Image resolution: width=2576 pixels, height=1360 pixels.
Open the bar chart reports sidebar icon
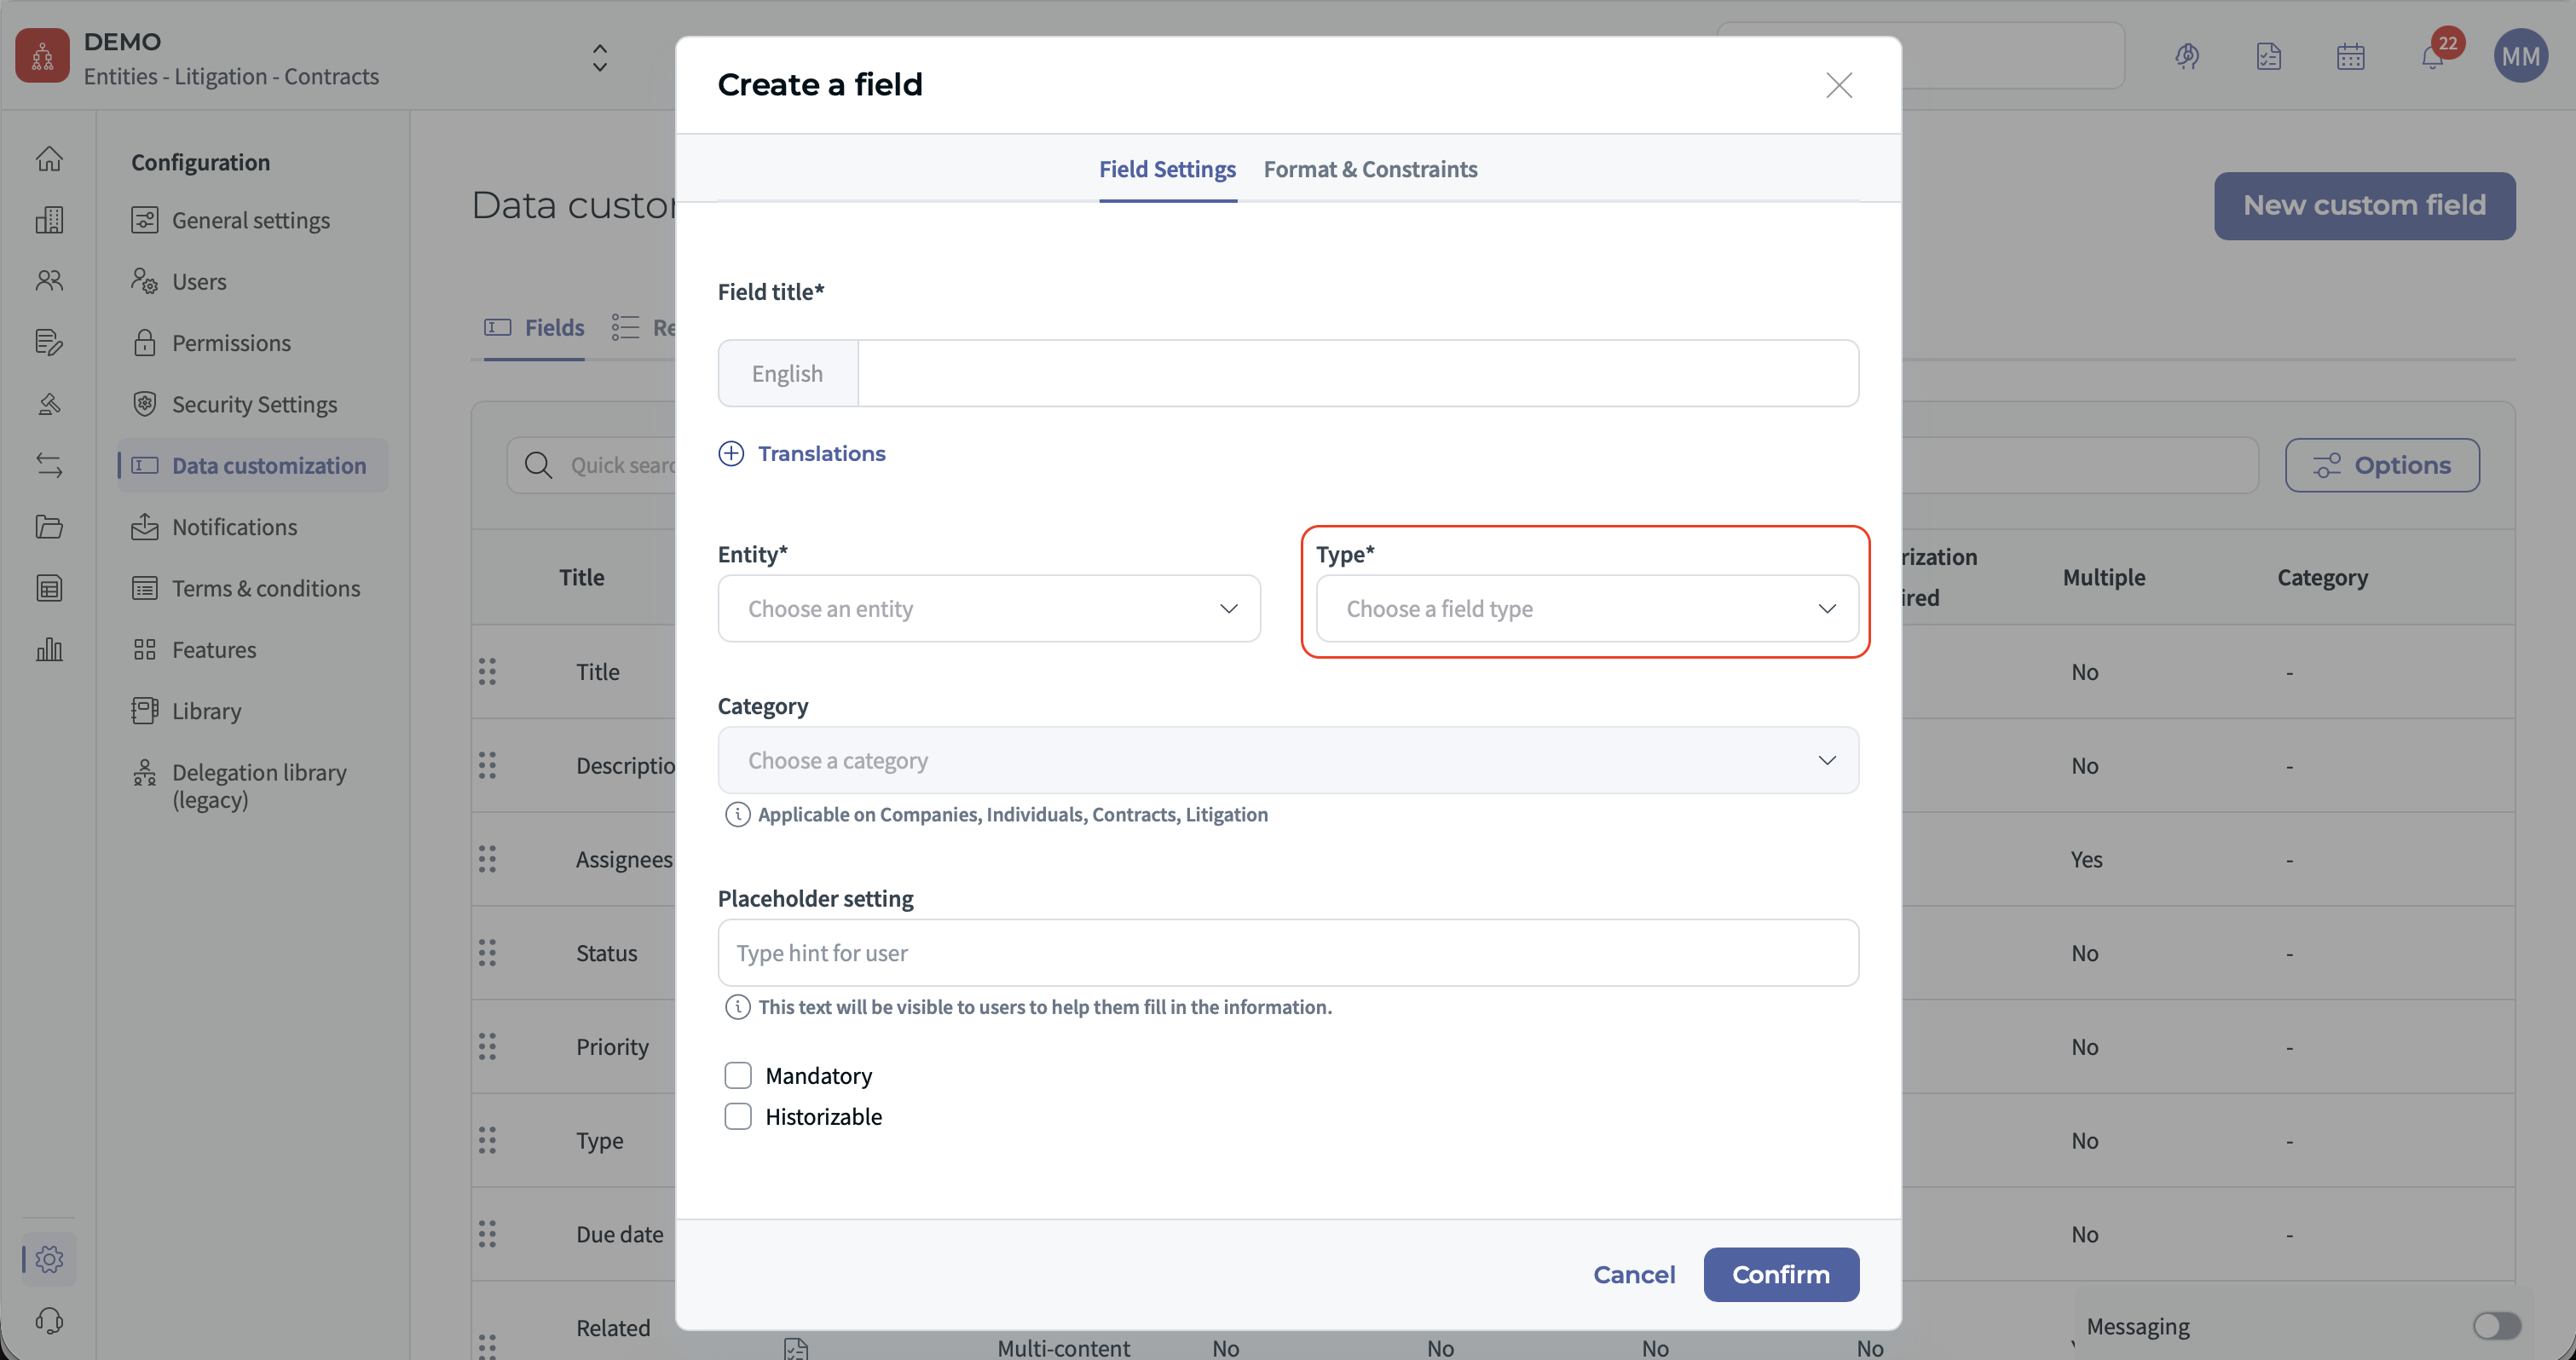pos(49,649)
